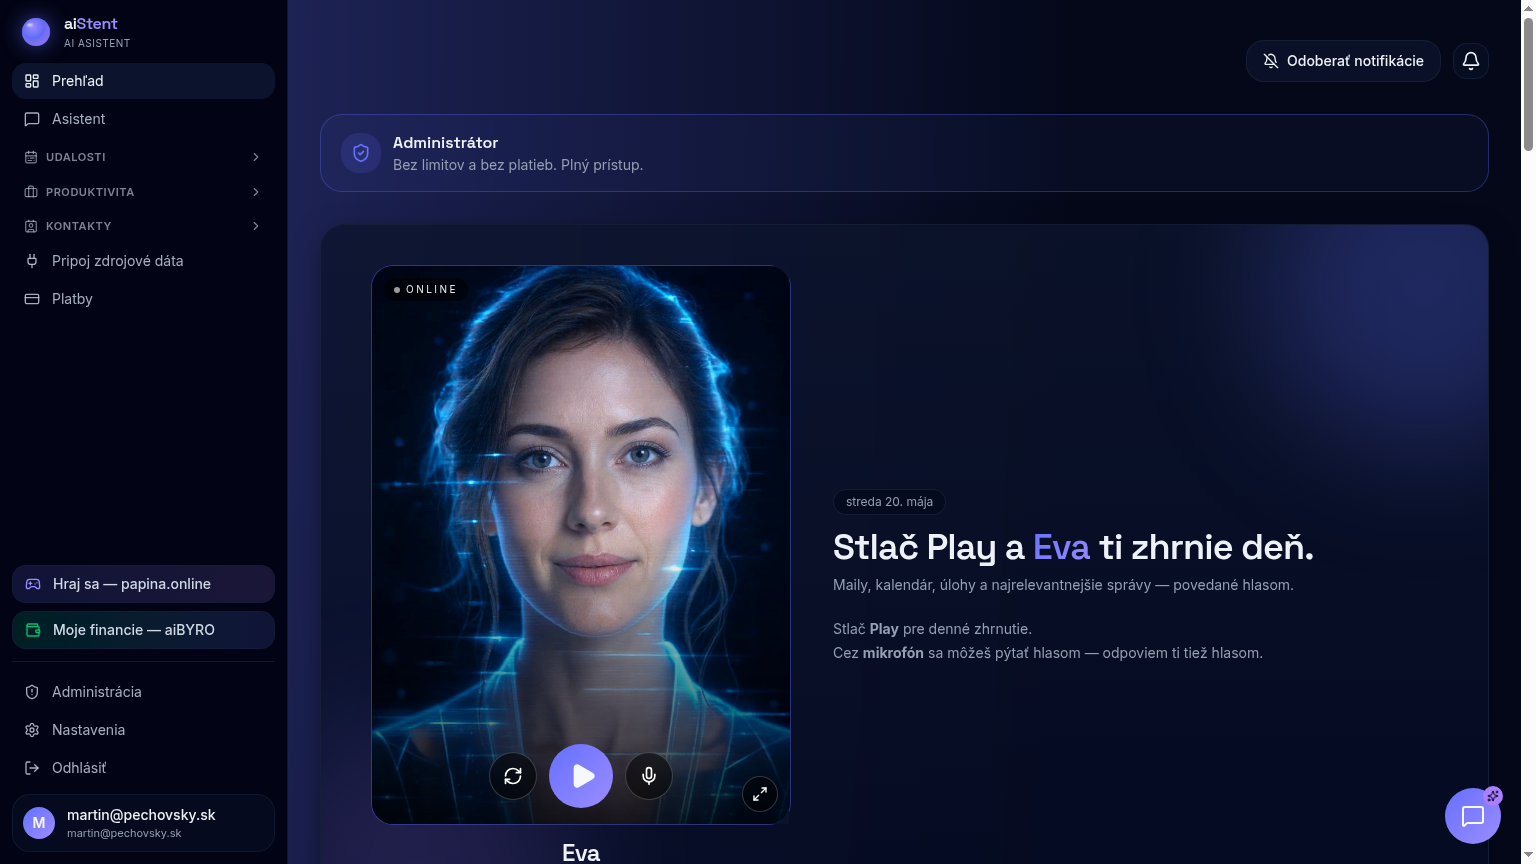Open the notifications bell
Image resolution: width=1536 pixels, height=864 pixels.
pyautogui.click(x=1471, y=61)
